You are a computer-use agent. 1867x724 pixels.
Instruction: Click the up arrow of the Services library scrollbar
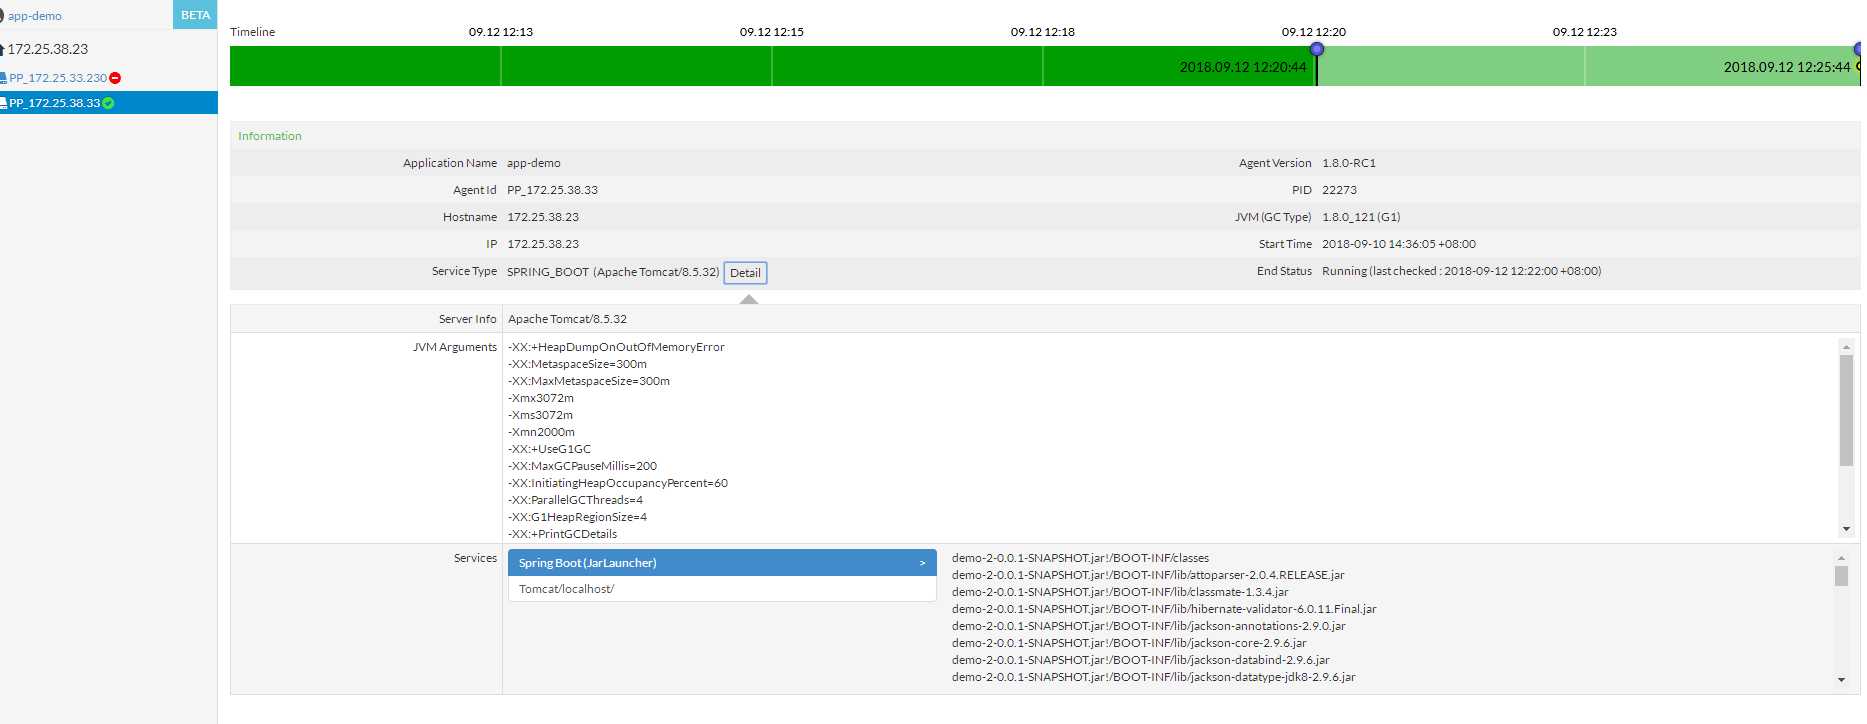(x=1841, y=558)
